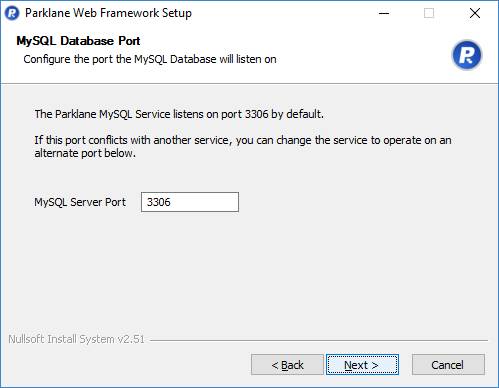Close the Parklane Web Framework Setup window
Image resolution: width=499 pixels, height=388 pixels.
pos(475,13)
